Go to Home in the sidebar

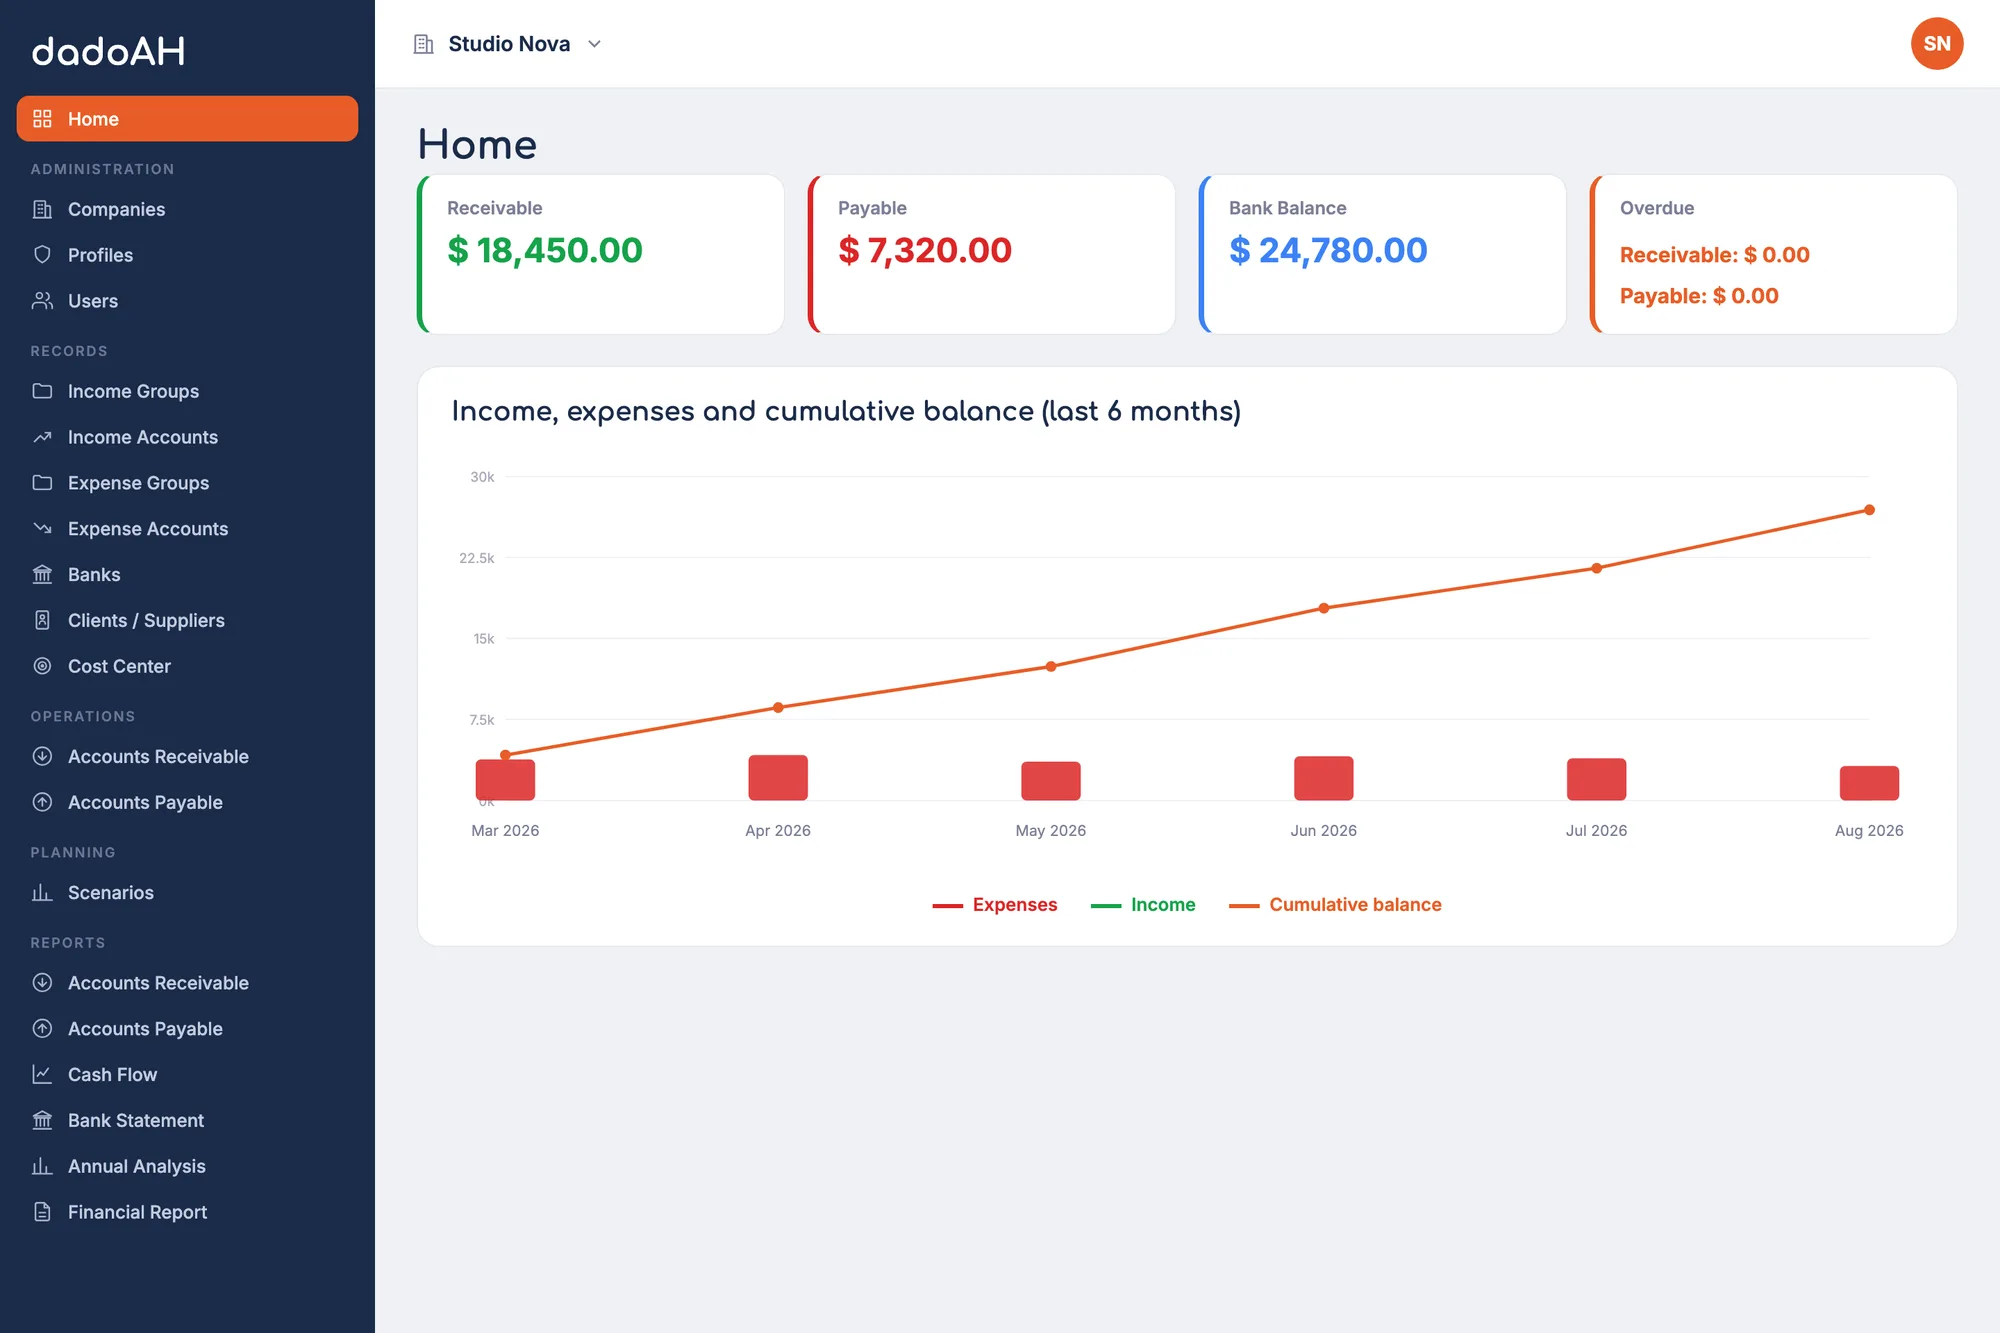(x=187, y=119)
